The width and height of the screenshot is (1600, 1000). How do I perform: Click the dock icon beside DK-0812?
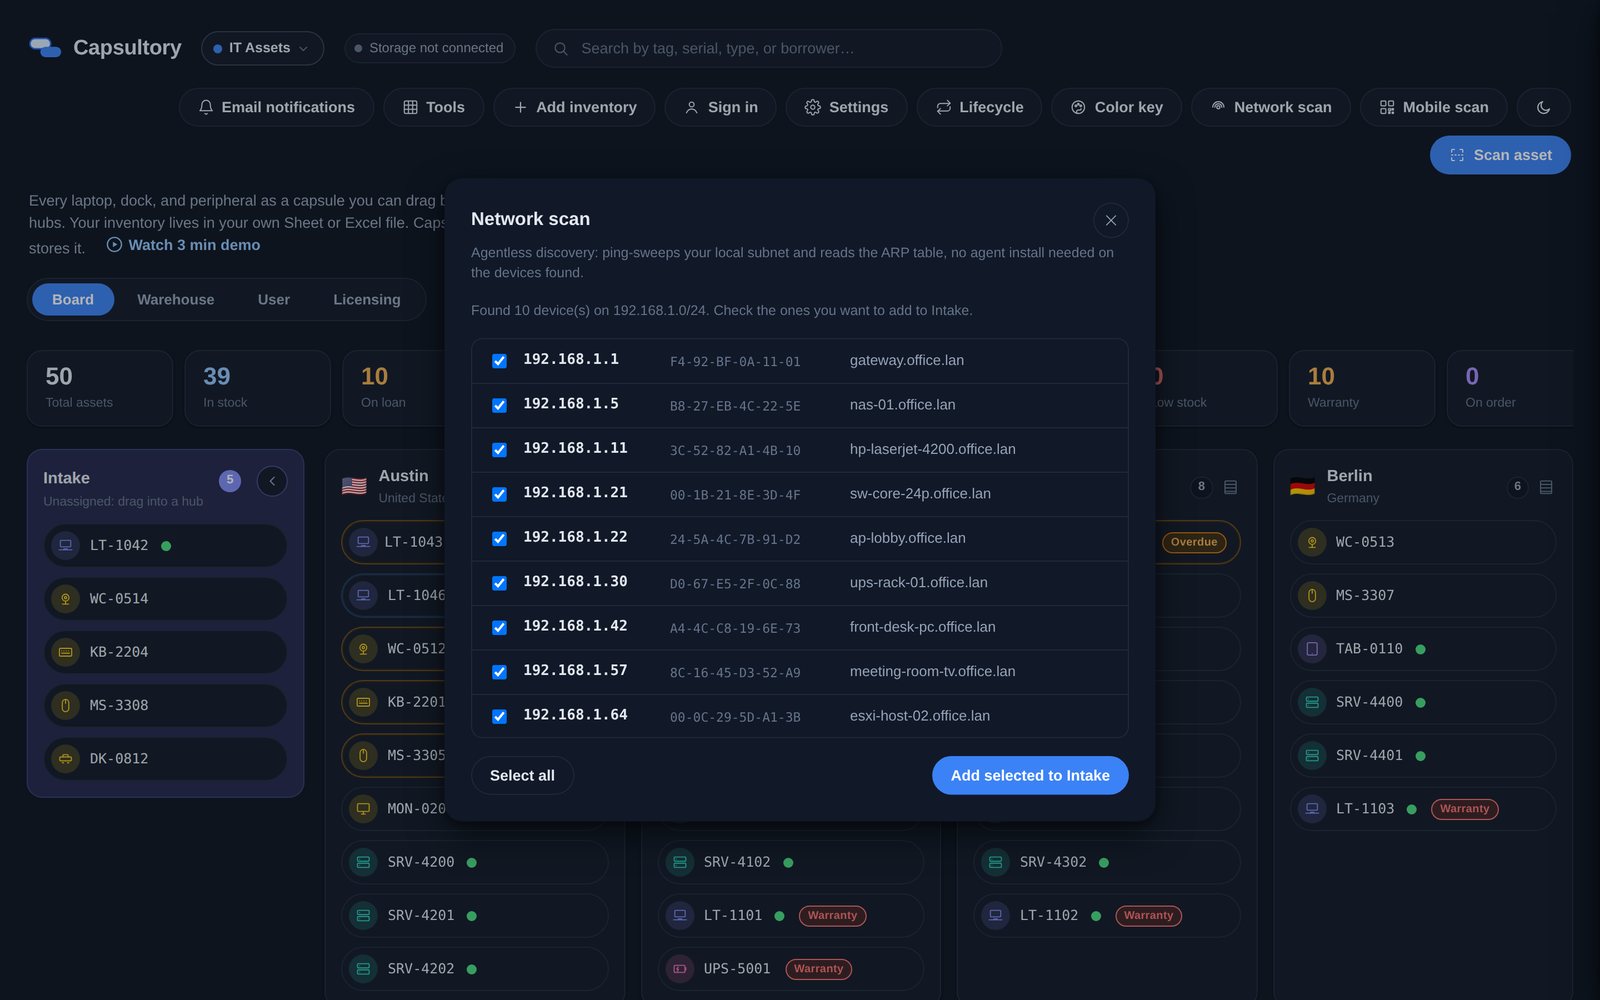pyautogui.click(x=65, y=759)
